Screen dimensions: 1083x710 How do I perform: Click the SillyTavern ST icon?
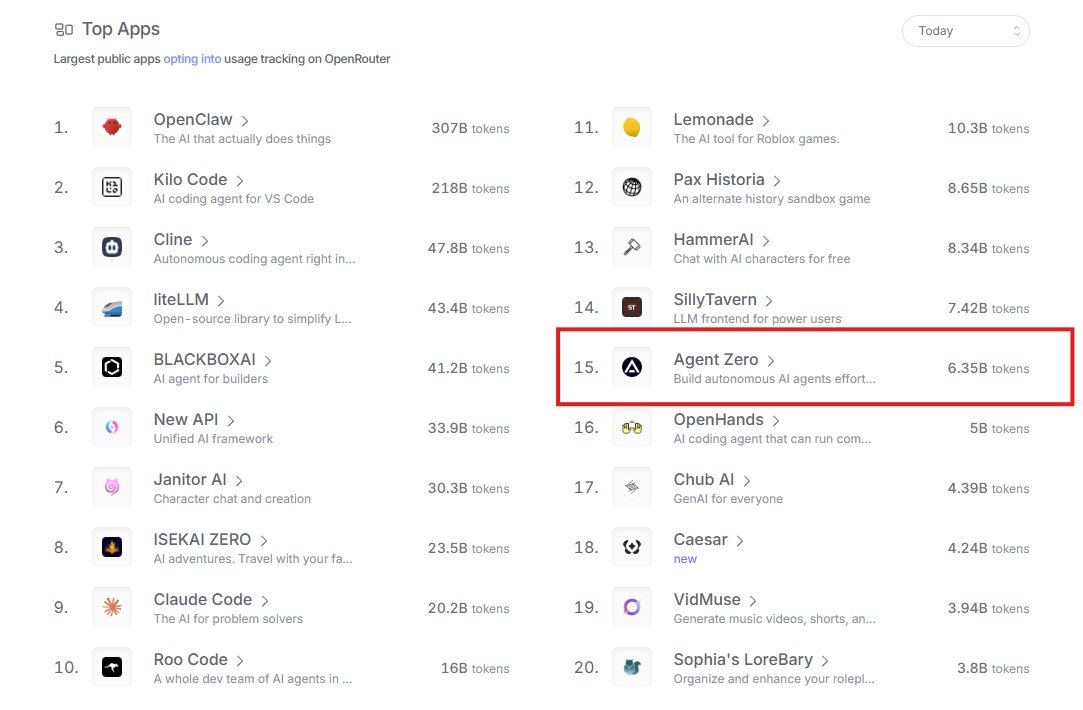pos(632,307)
